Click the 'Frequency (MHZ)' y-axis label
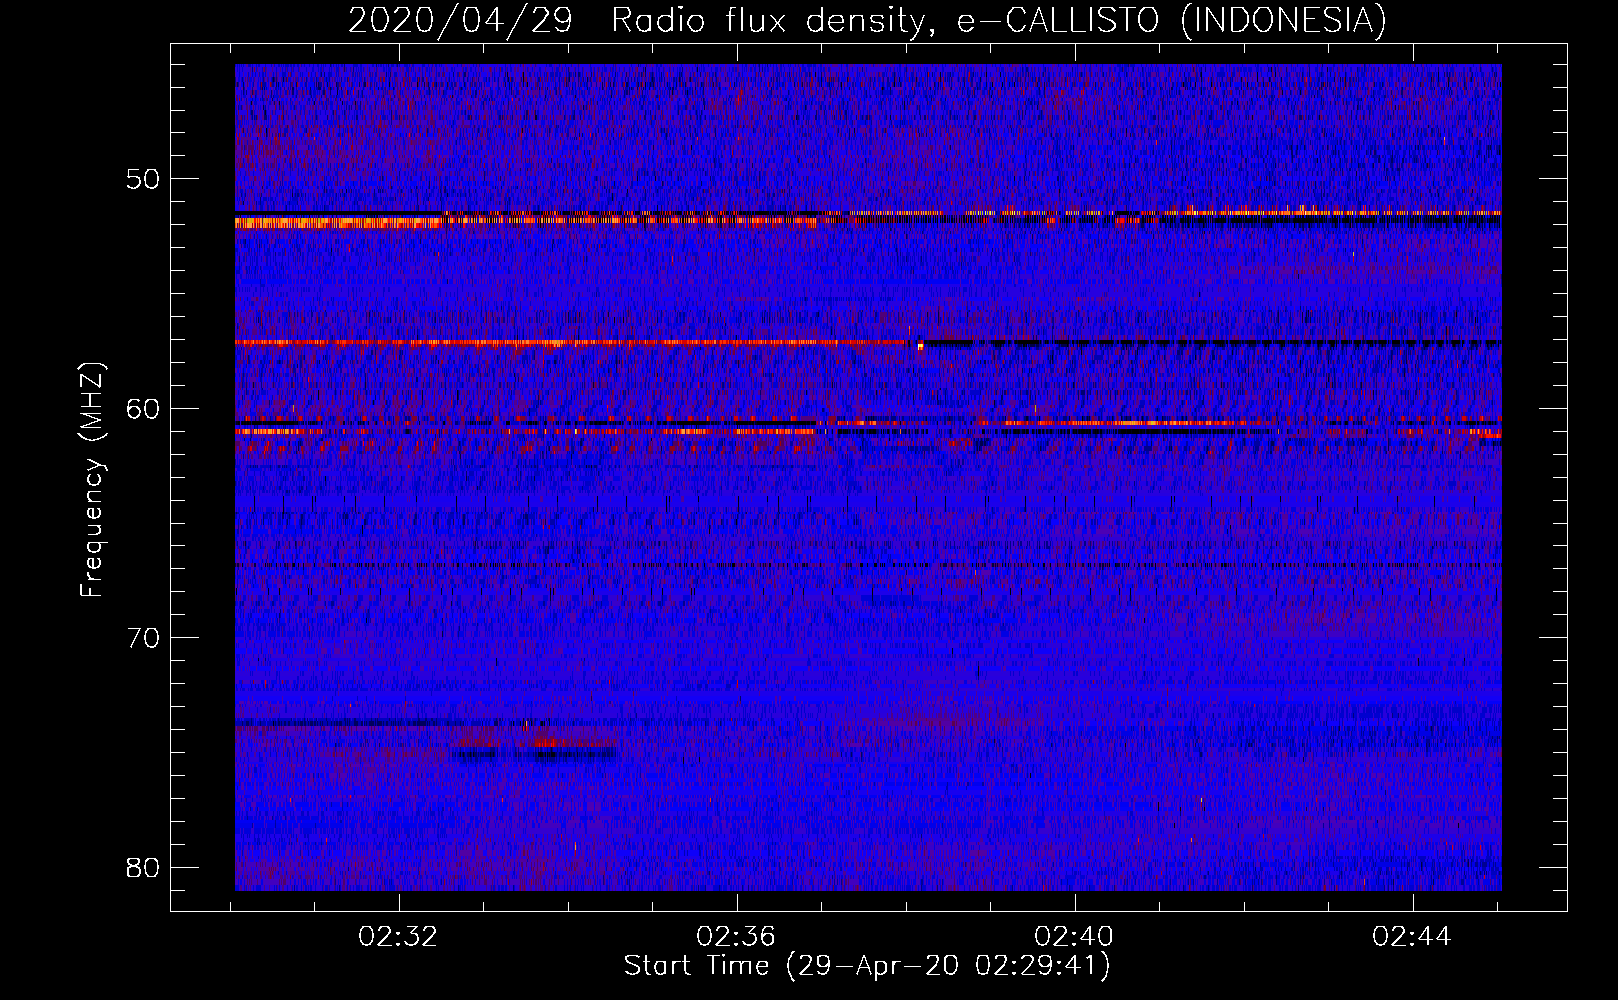Screen dimensions: 1618x1000 92,481
